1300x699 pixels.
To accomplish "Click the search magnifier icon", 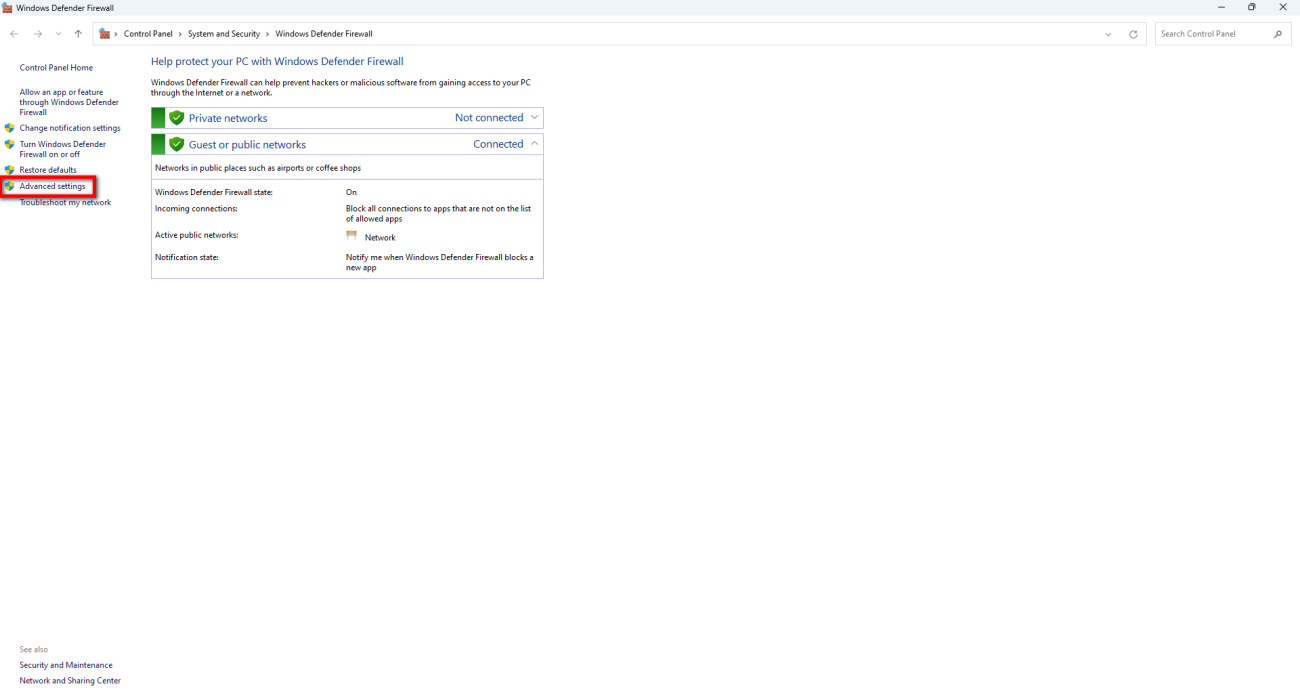I will pos(1278,34).
